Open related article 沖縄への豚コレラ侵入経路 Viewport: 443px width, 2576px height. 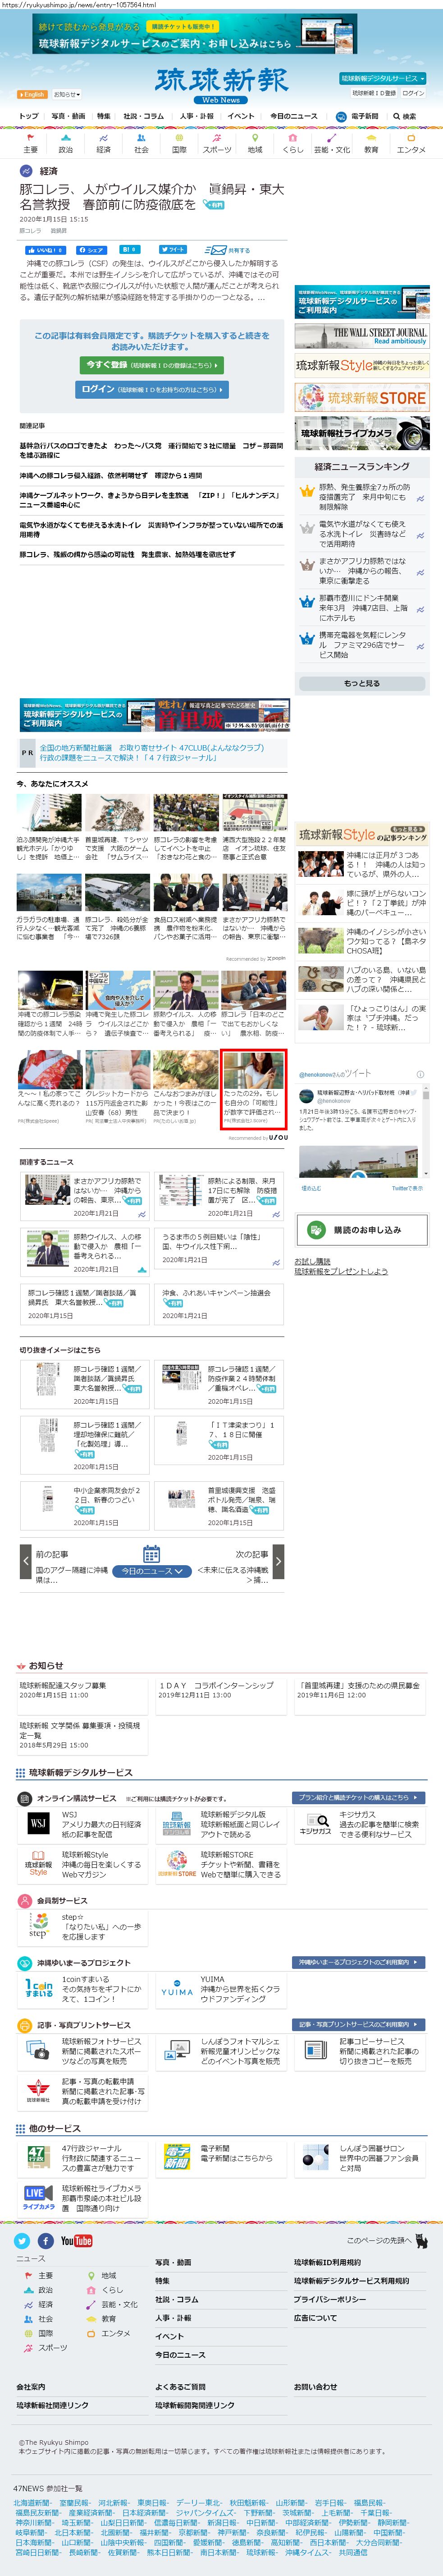(x=110, y=476)
